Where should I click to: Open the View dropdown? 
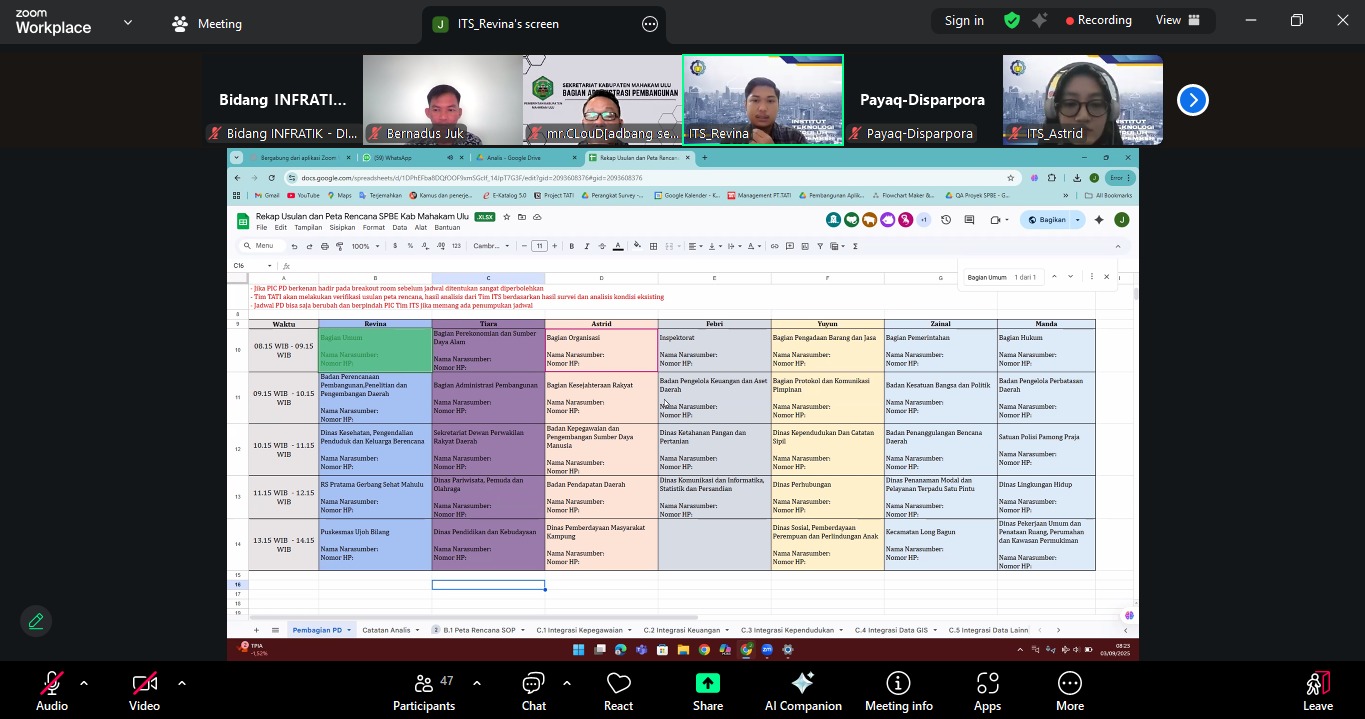[1177, 20]
